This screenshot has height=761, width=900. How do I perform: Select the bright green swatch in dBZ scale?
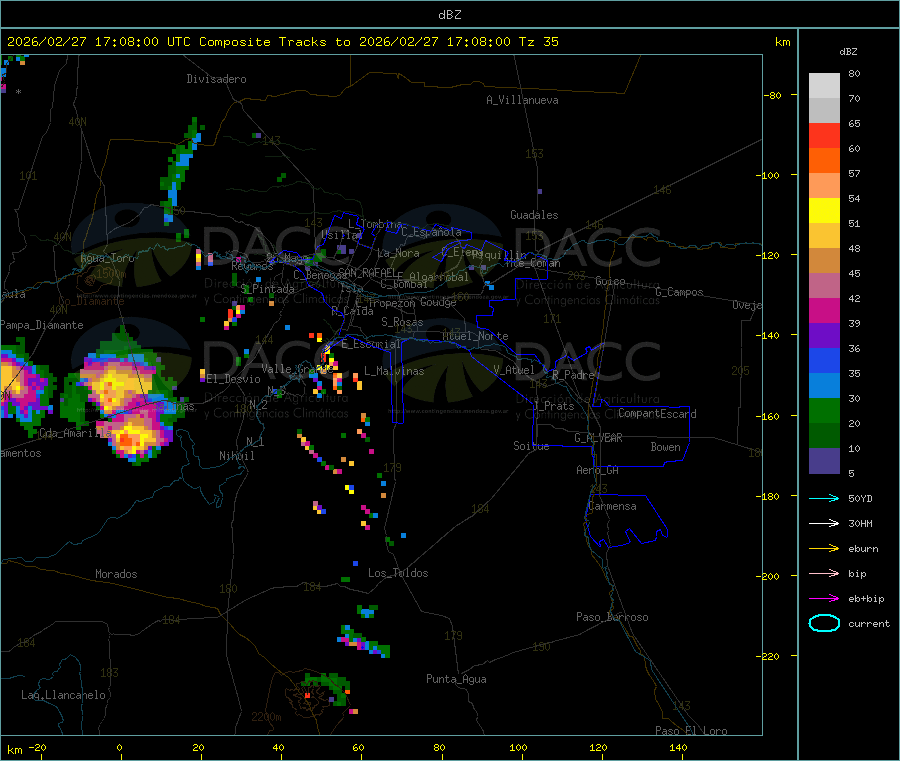pos(824,410)
